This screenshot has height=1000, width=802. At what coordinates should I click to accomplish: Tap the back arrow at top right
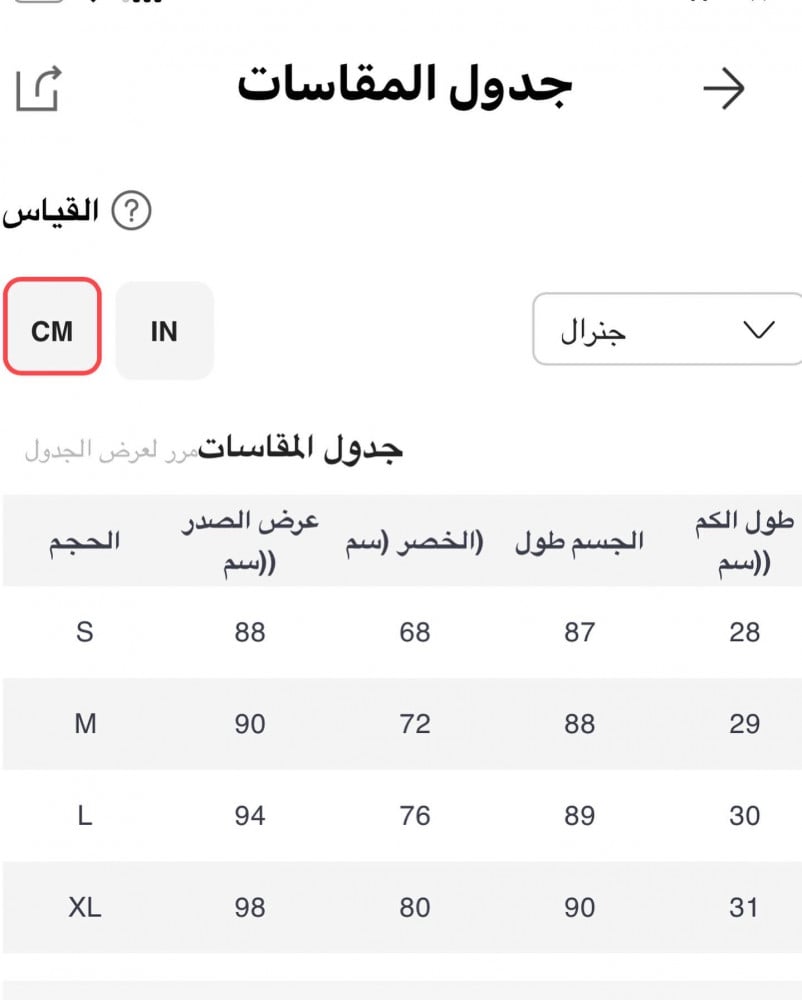pyautogui.click(x=724, y=89)
